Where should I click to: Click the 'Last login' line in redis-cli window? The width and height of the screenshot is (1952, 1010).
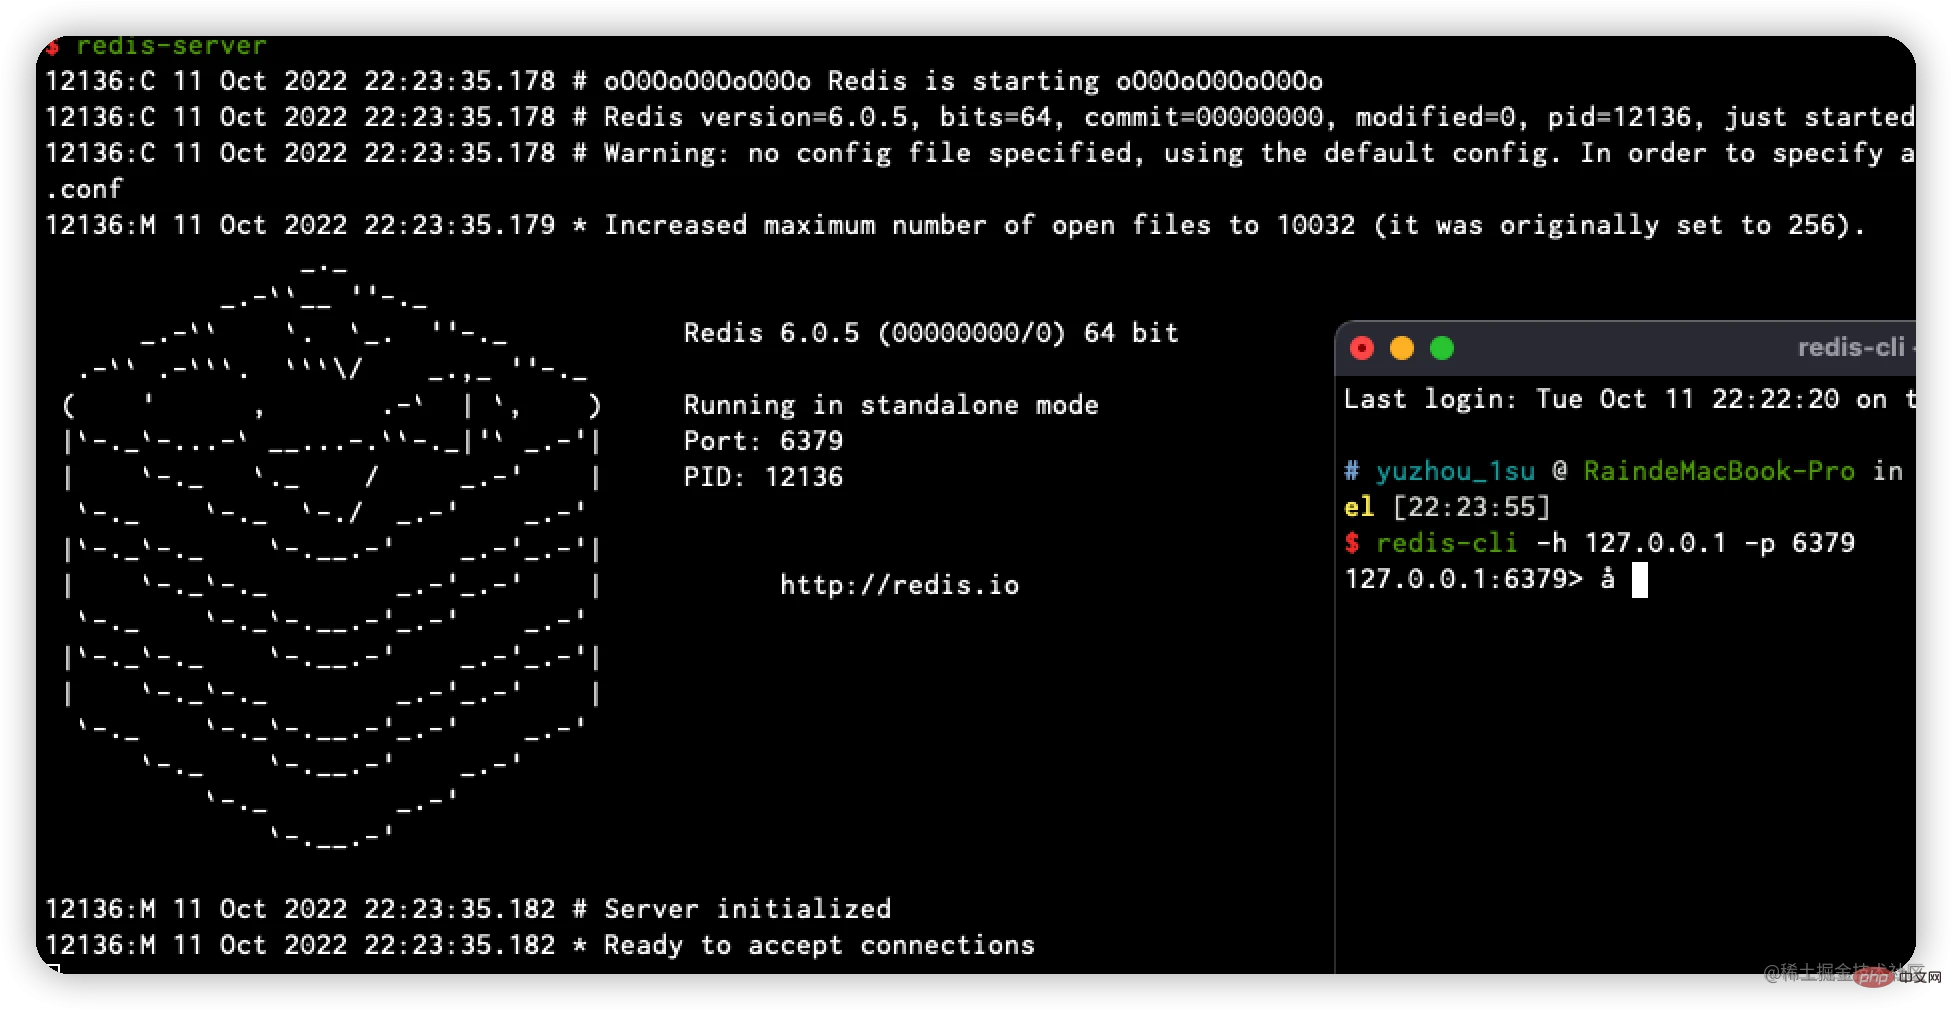click(1625, 399)
